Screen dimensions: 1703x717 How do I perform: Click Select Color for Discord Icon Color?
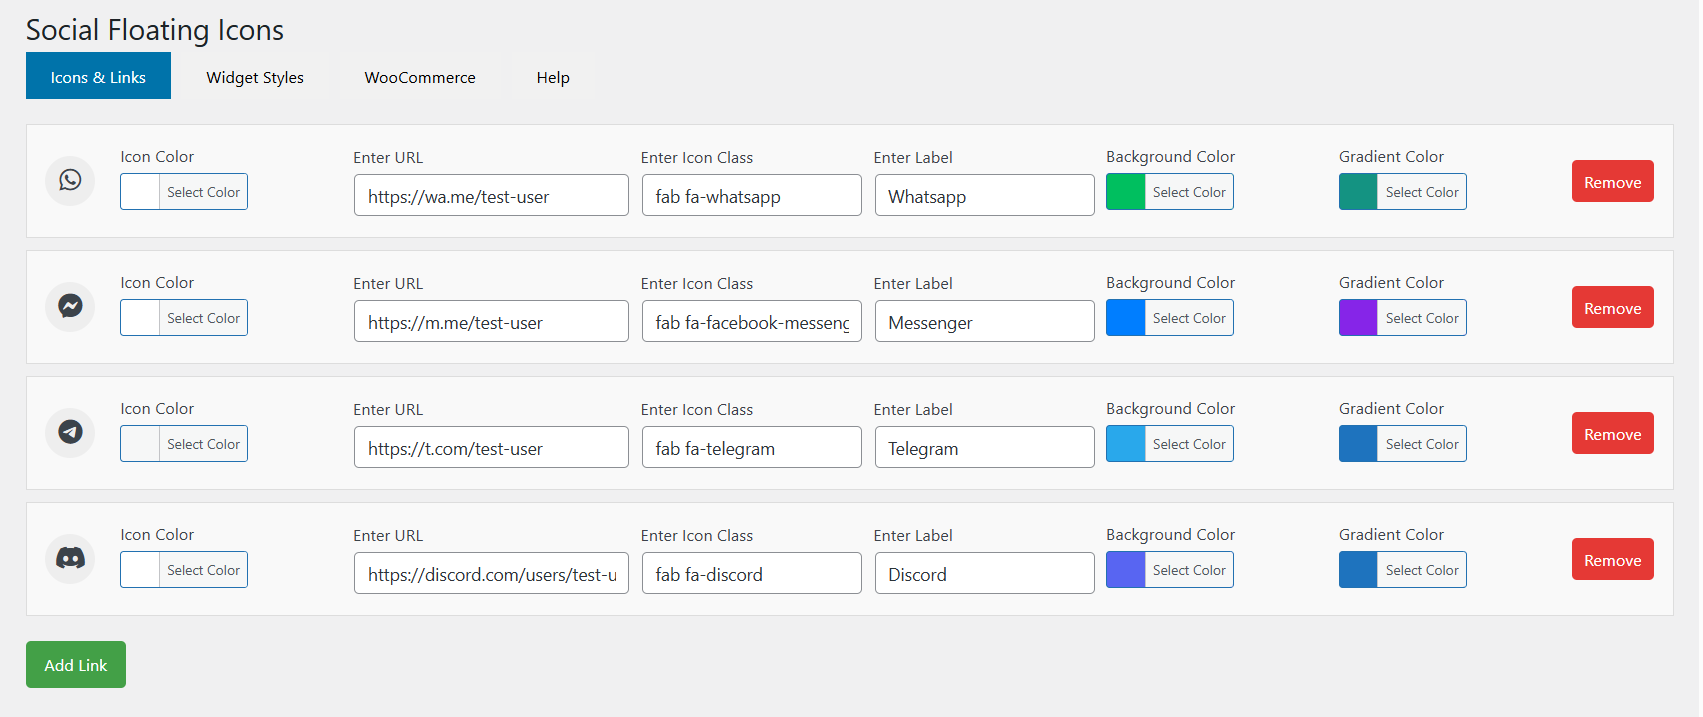pyautogui.click(x=203, y=570)
